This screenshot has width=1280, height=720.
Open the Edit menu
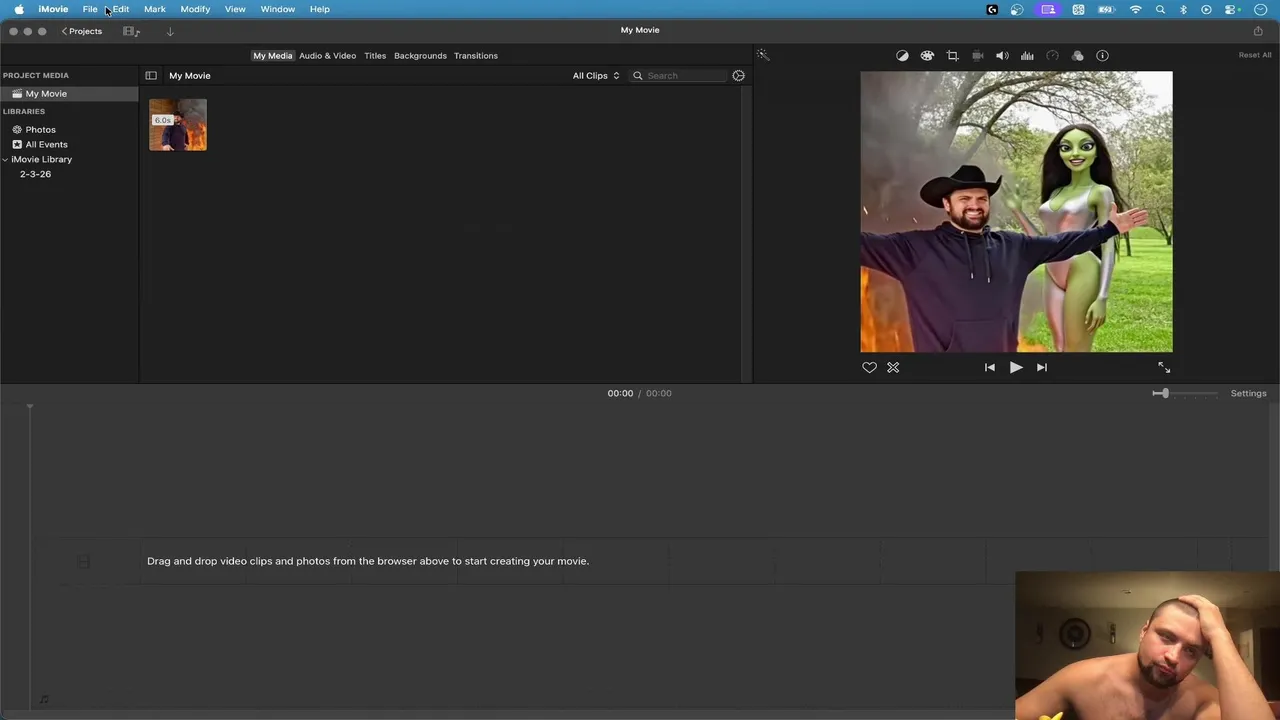pos(121,9)
